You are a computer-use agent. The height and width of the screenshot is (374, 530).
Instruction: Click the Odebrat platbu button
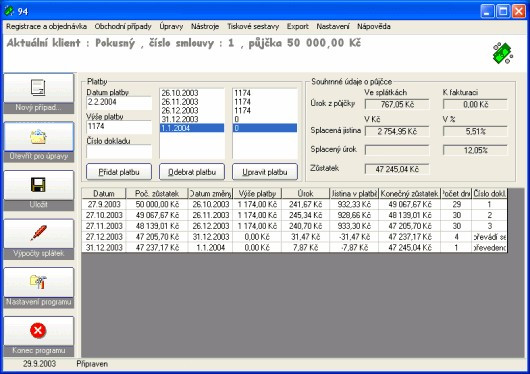pyautogui.click(x=192, y=172)
